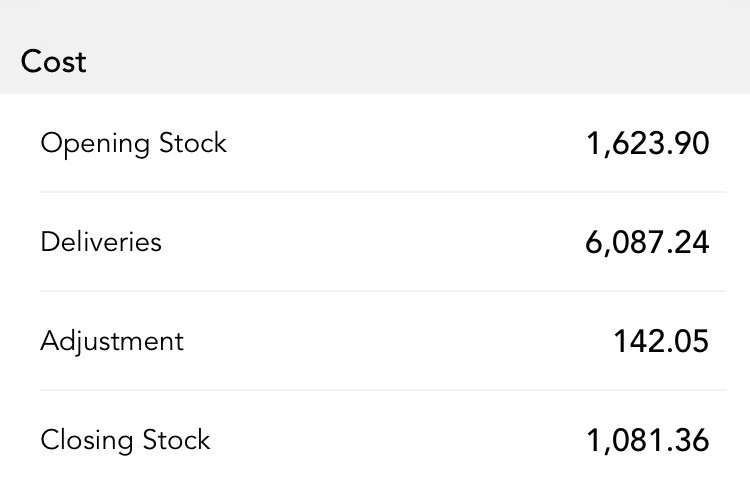The height and width of the screenshot is (487, 750).
Task: Select the Adjustment label
Action: tap(112, 341)
